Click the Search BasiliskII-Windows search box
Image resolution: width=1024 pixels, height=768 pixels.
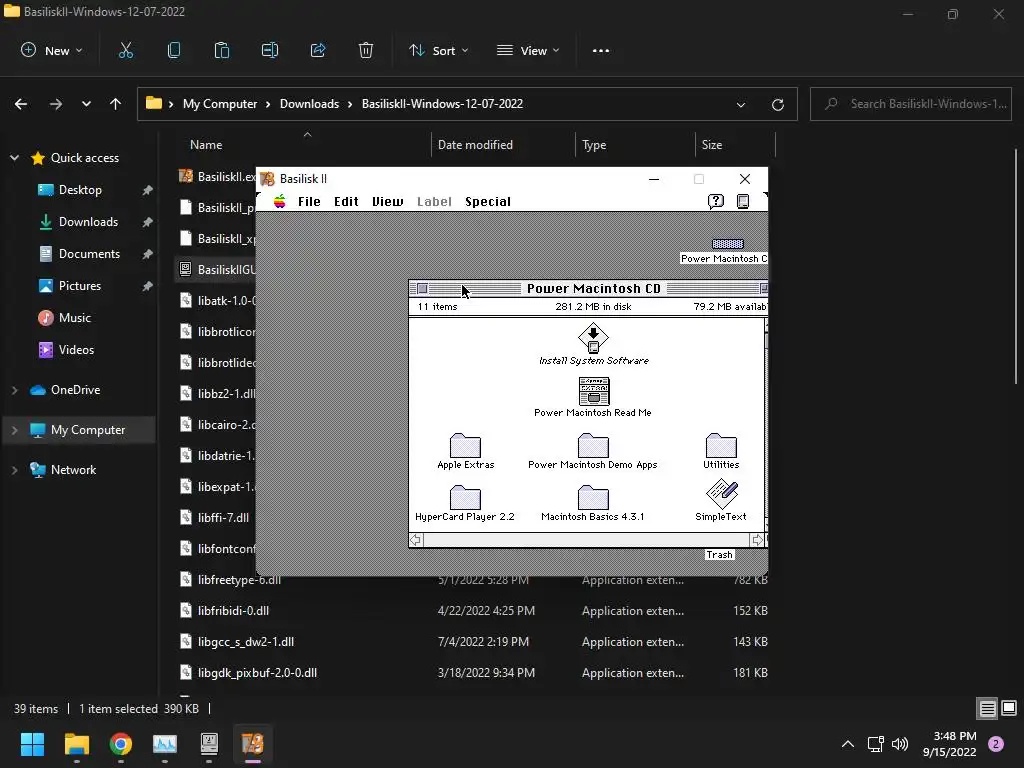[x=911, y=104]
